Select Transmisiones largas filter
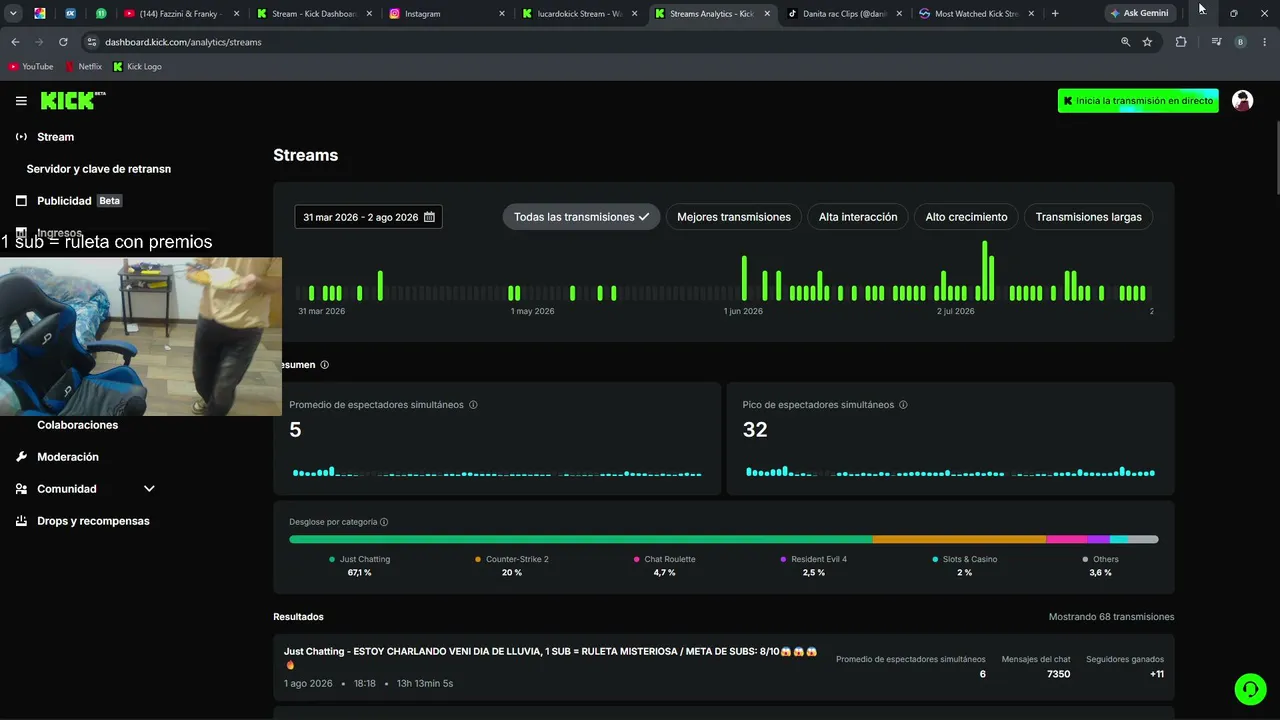This screenshot has height=720, width=1280. point(1088,217)
